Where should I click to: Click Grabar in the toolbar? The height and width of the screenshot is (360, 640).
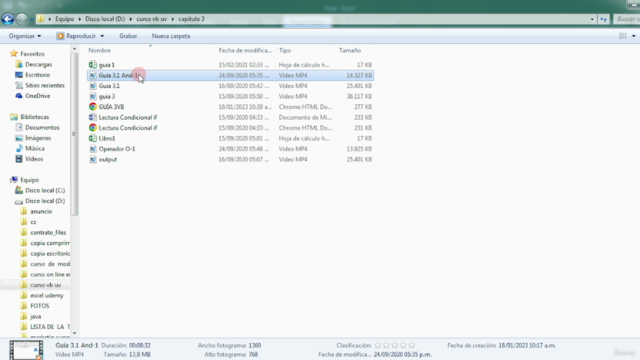(x=128, y=36)
